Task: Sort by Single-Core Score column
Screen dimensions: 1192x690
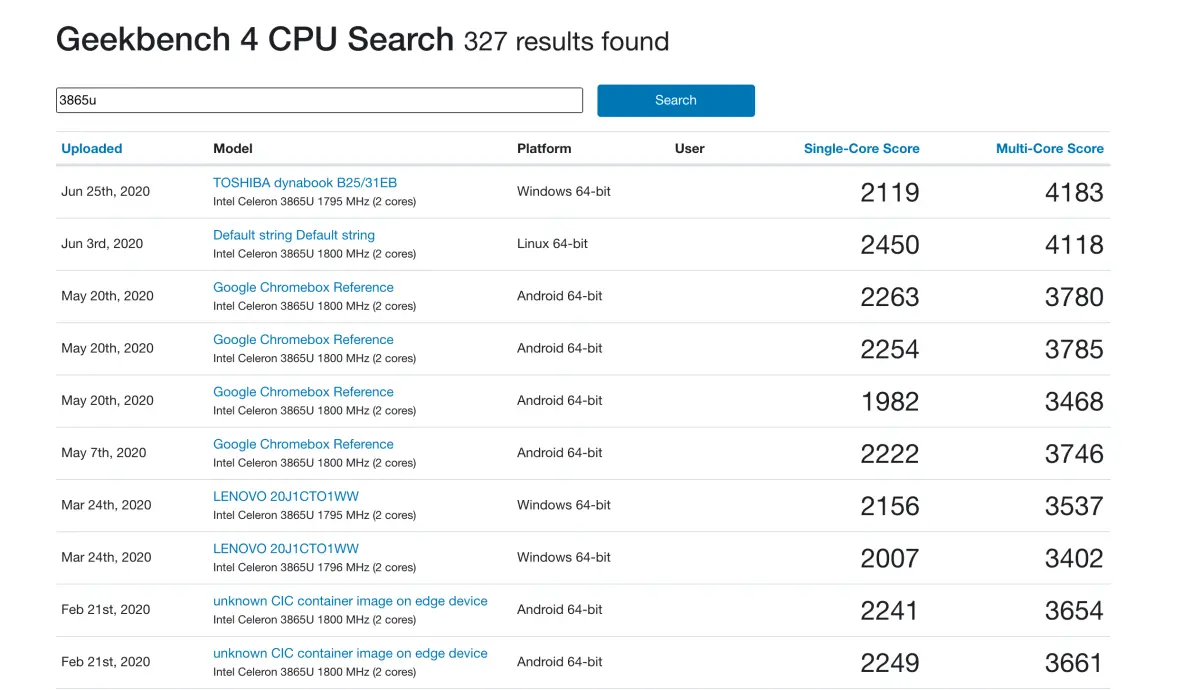Action: pos(861,148)
